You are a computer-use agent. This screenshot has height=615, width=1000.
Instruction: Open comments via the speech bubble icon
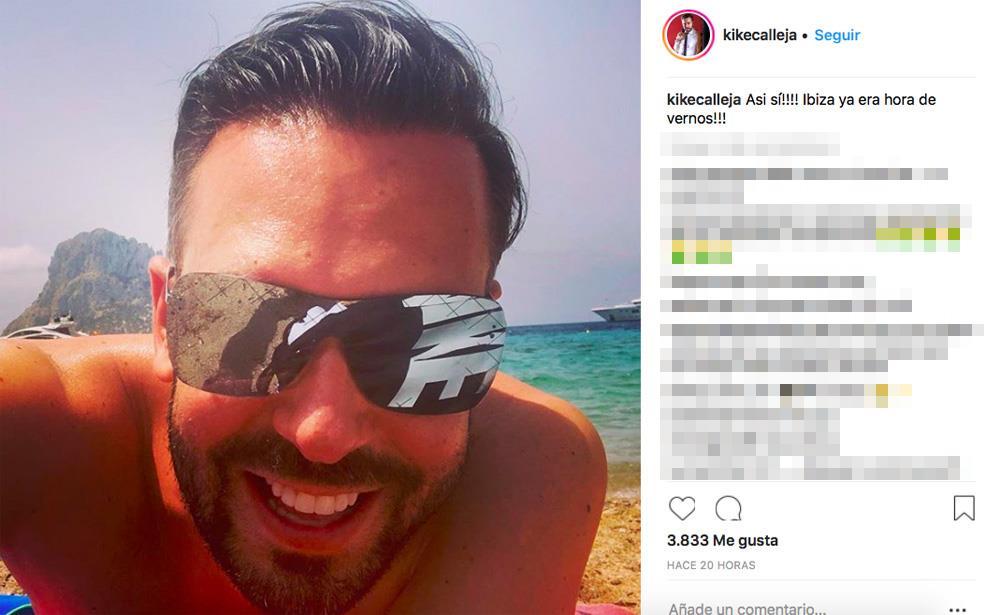pyautogui.click(x=728, y=508)
